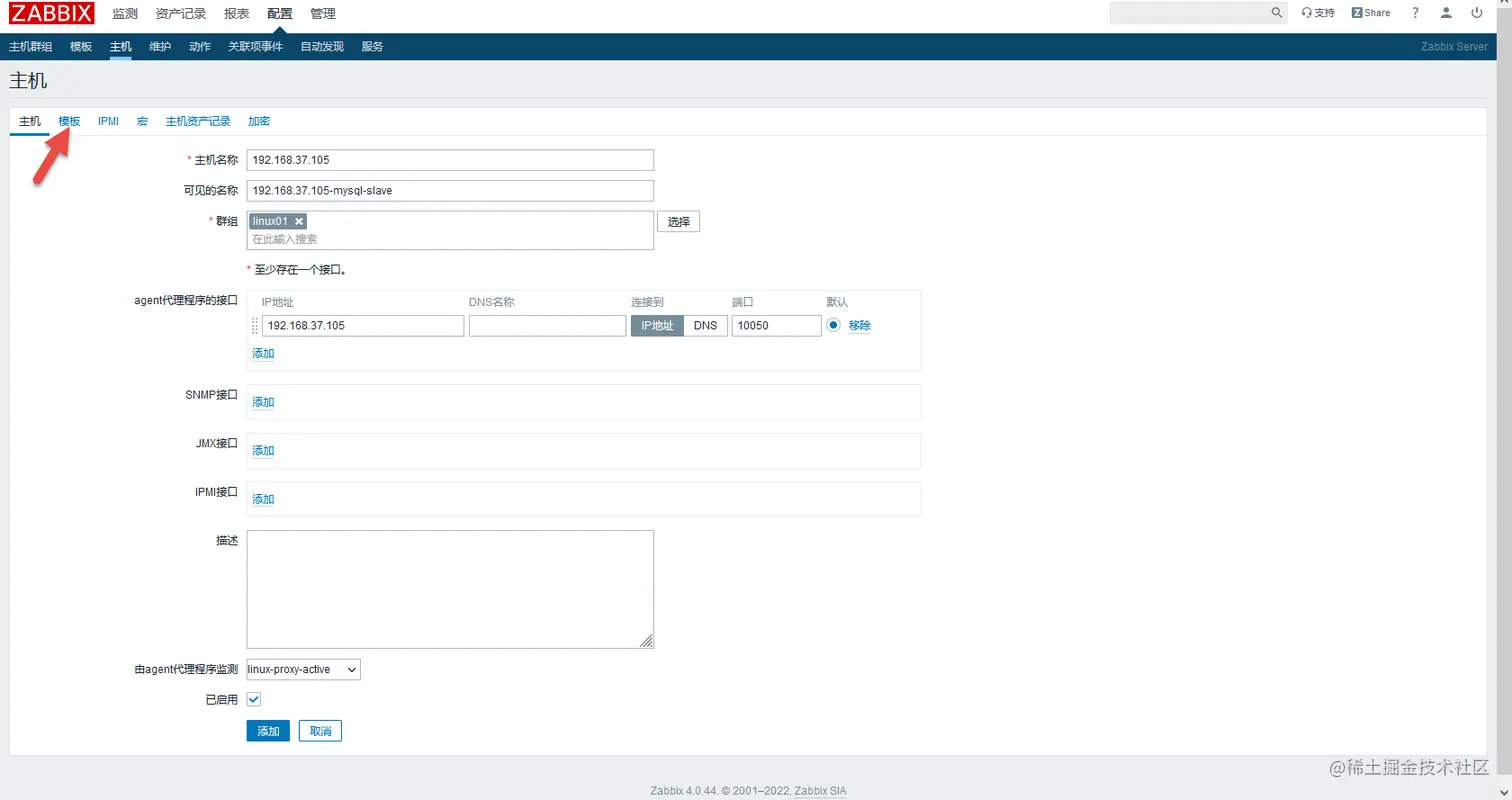The height and width of the screenshot is (800, 1512).
Task: Open the user profile icon
Action: click(1446, 13)
